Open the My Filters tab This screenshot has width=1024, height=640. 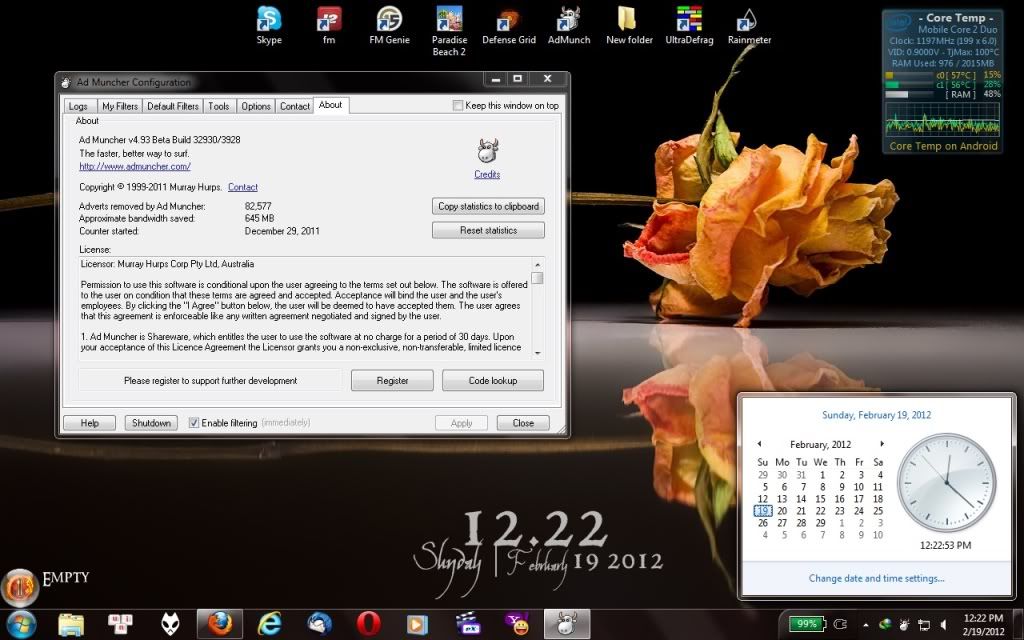pos(120,106)
